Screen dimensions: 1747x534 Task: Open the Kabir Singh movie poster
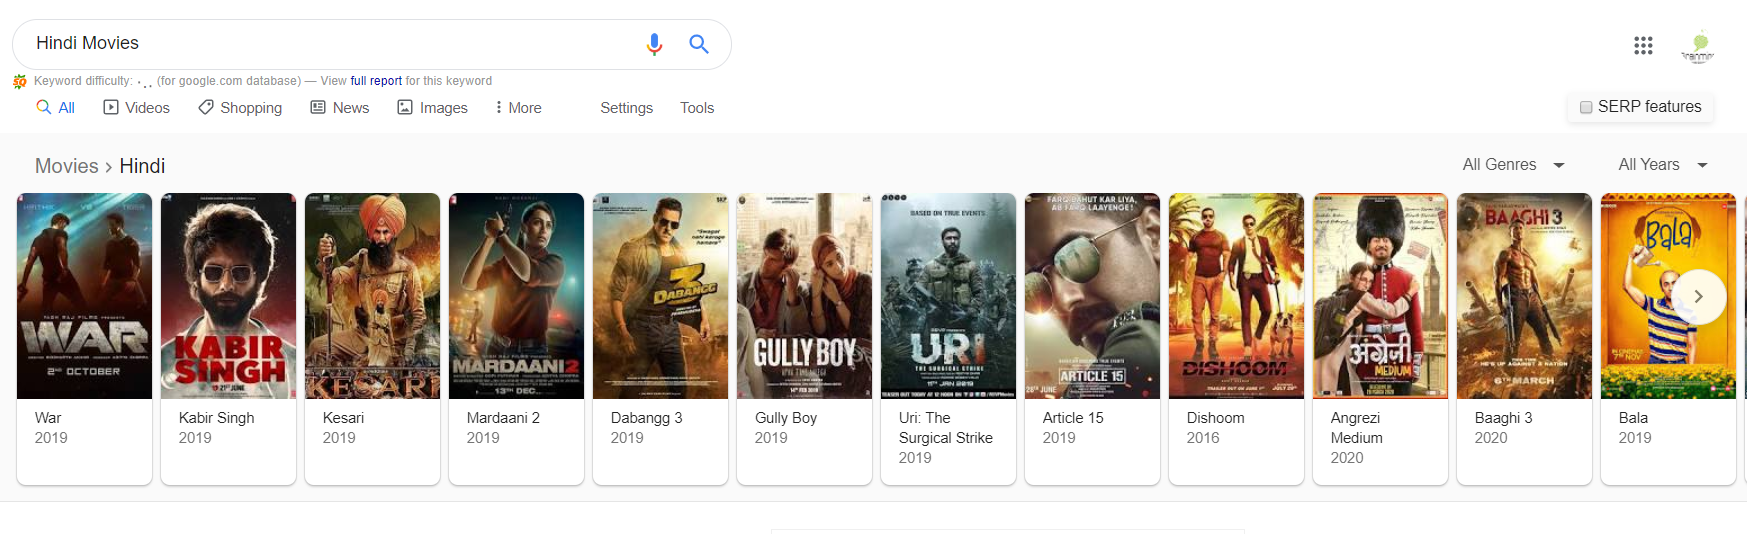point(229,296)
